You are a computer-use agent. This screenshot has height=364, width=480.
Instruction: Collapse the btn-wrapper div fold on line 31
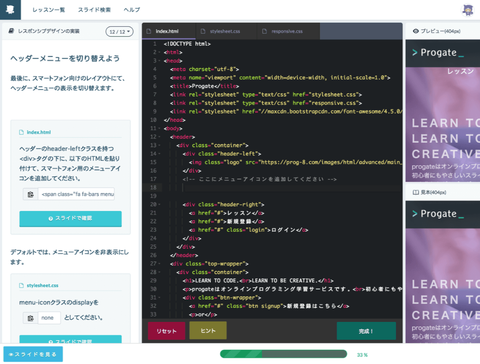tap(159, 298)
